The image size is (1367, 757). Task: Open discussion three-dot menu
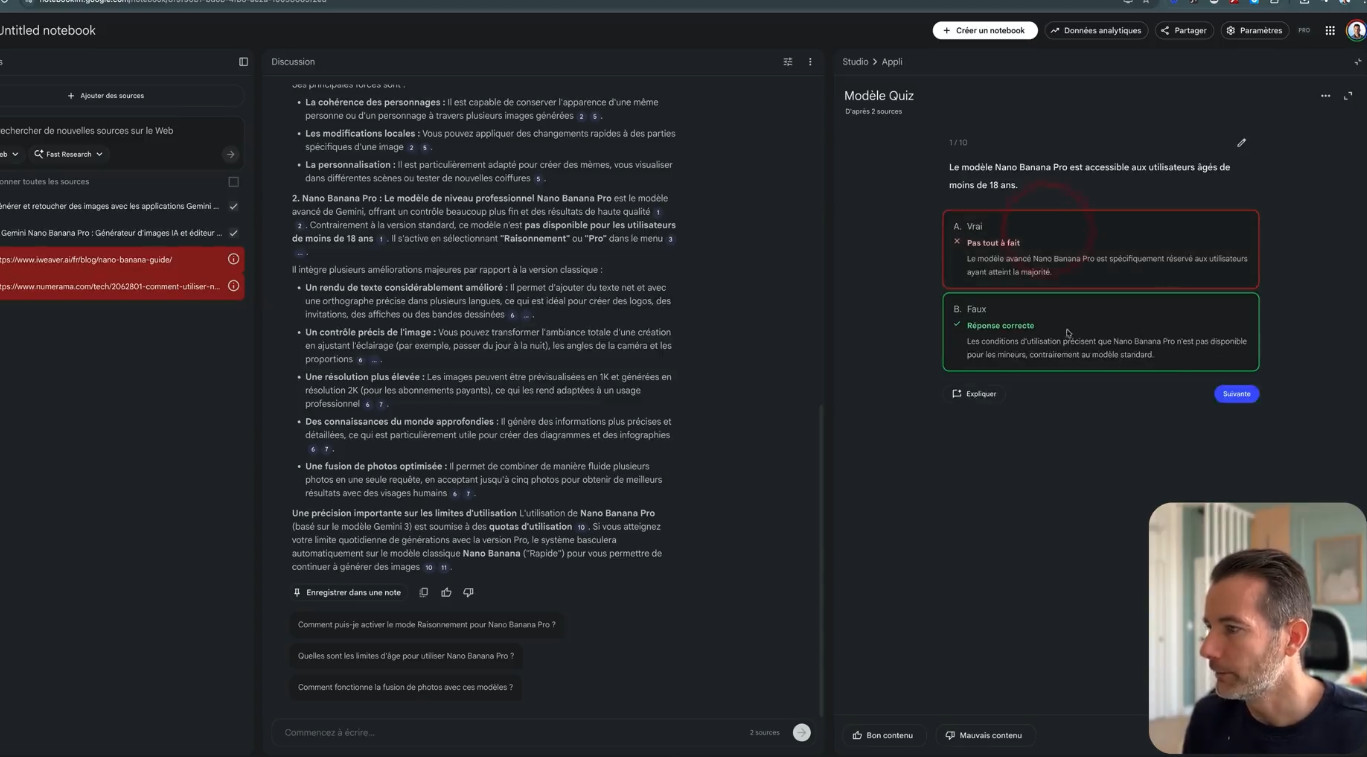(x=810, y=62)
